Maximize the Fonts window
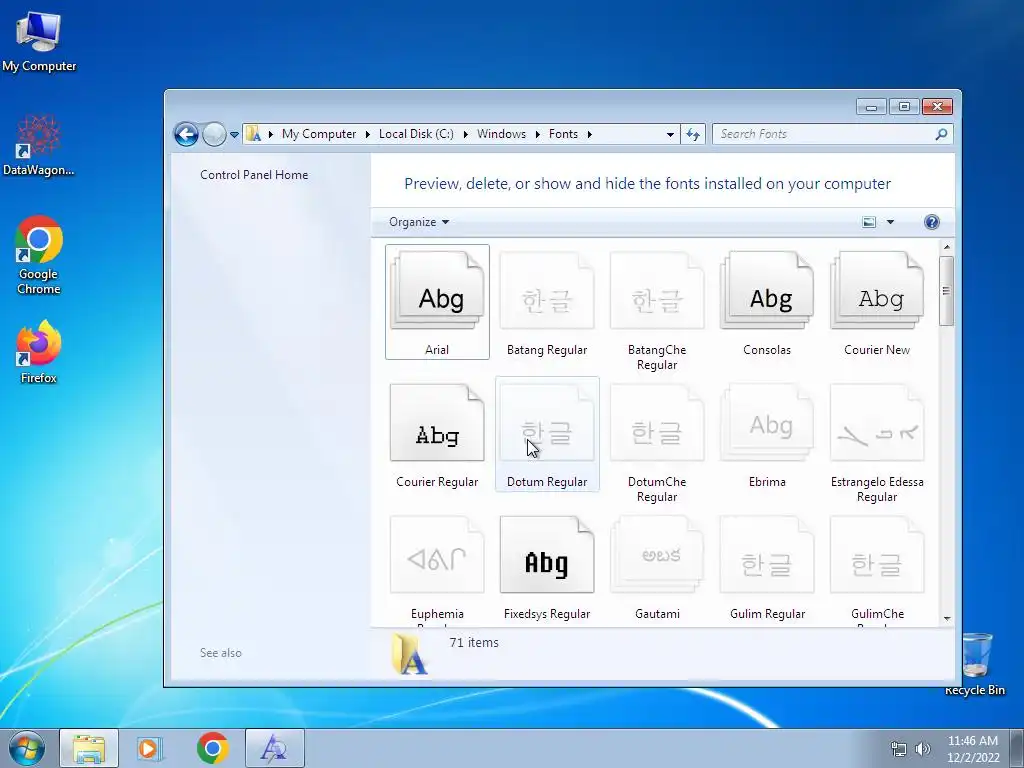 point(904,106)
